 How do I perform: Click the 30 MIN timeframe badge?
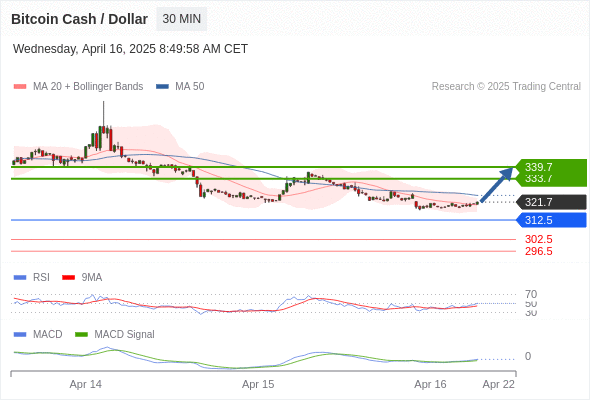[x=181, y=19]
